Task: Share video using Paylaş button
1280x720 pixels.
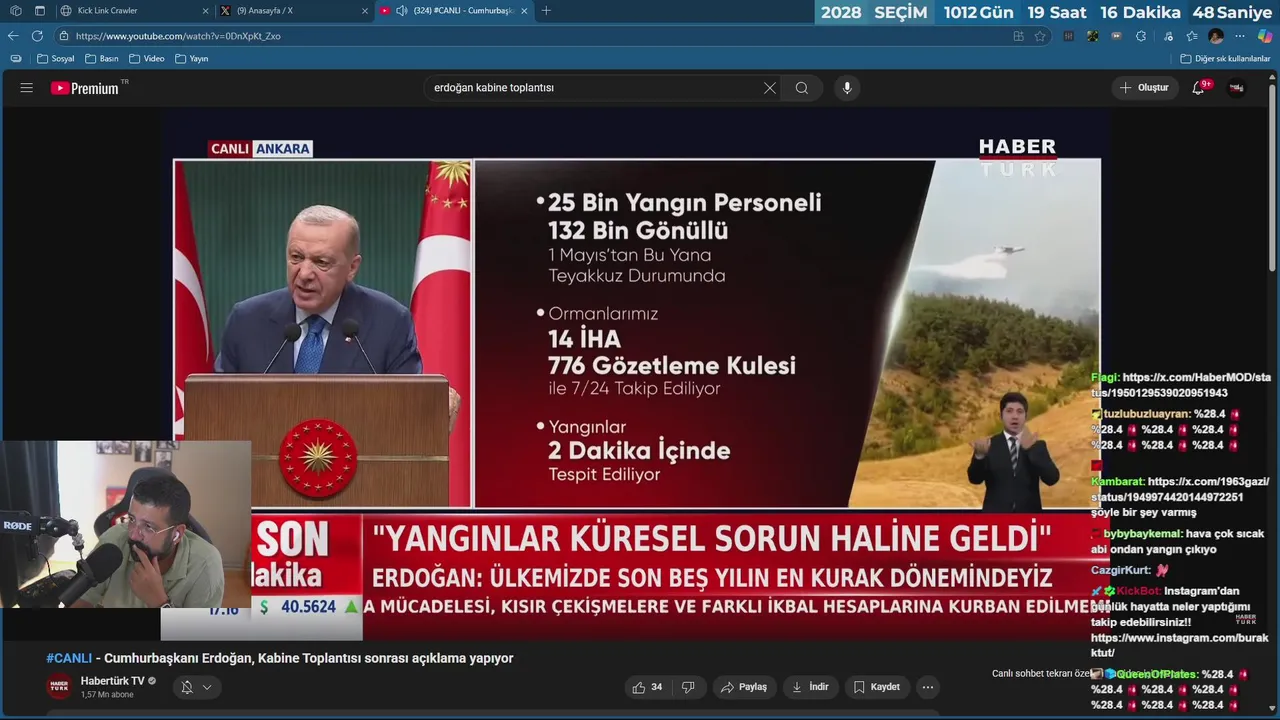Action: point(744,687)
